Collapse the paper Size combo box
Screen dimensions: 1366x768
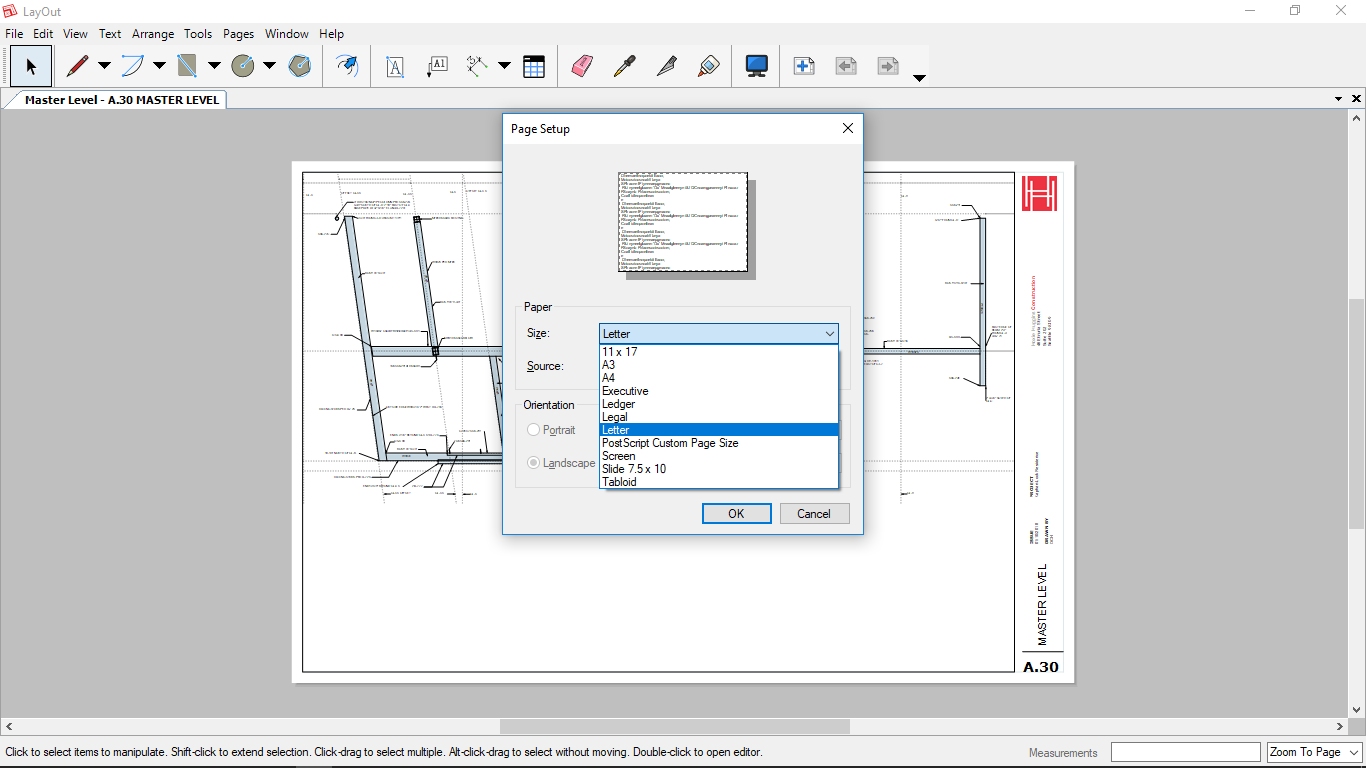pos(829,334)
